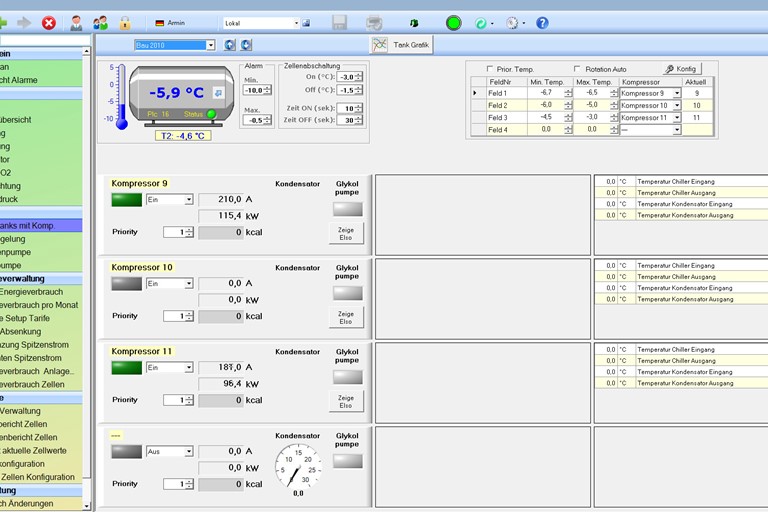Image resolution: width=768 pixels, height=512 pixels.
Task: Click the single user icon in toolbar
Action: point(76,22)
